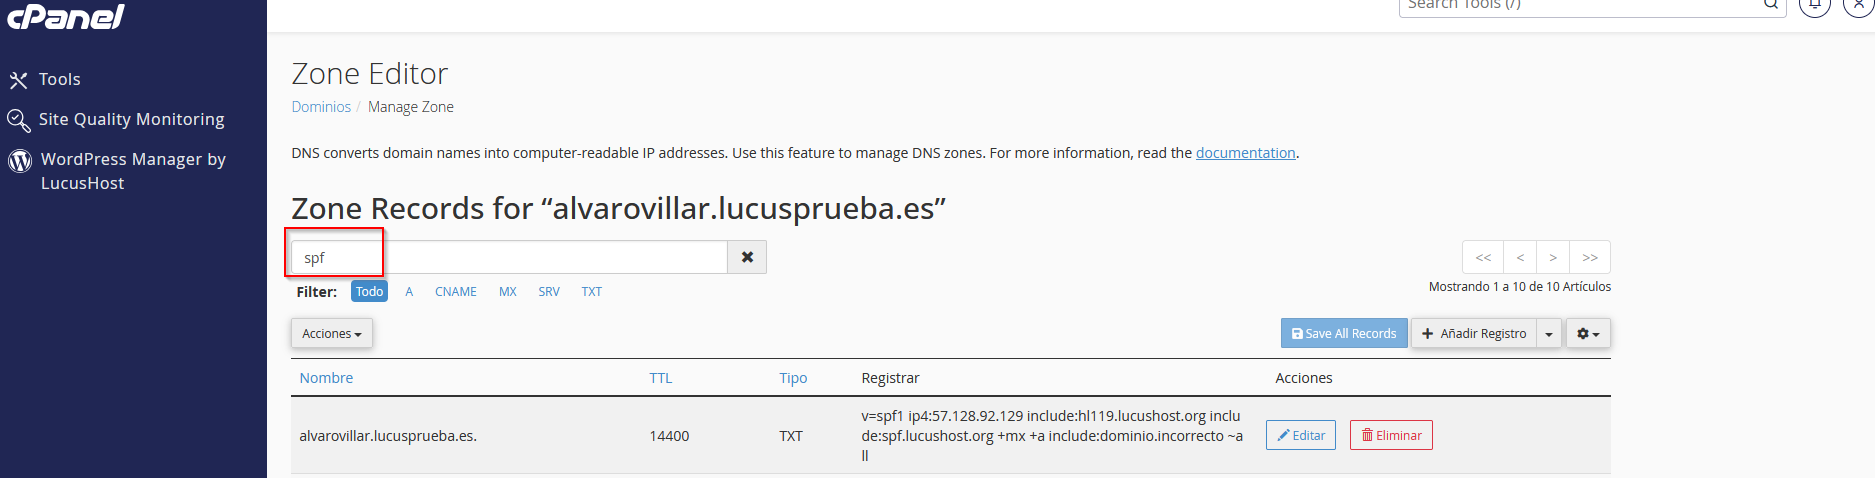Image resolution: width=1875 pixels, height=478 pixels.
Task: Open WordPress Manager by LucusHost
Action: click(x=118, y=171)
